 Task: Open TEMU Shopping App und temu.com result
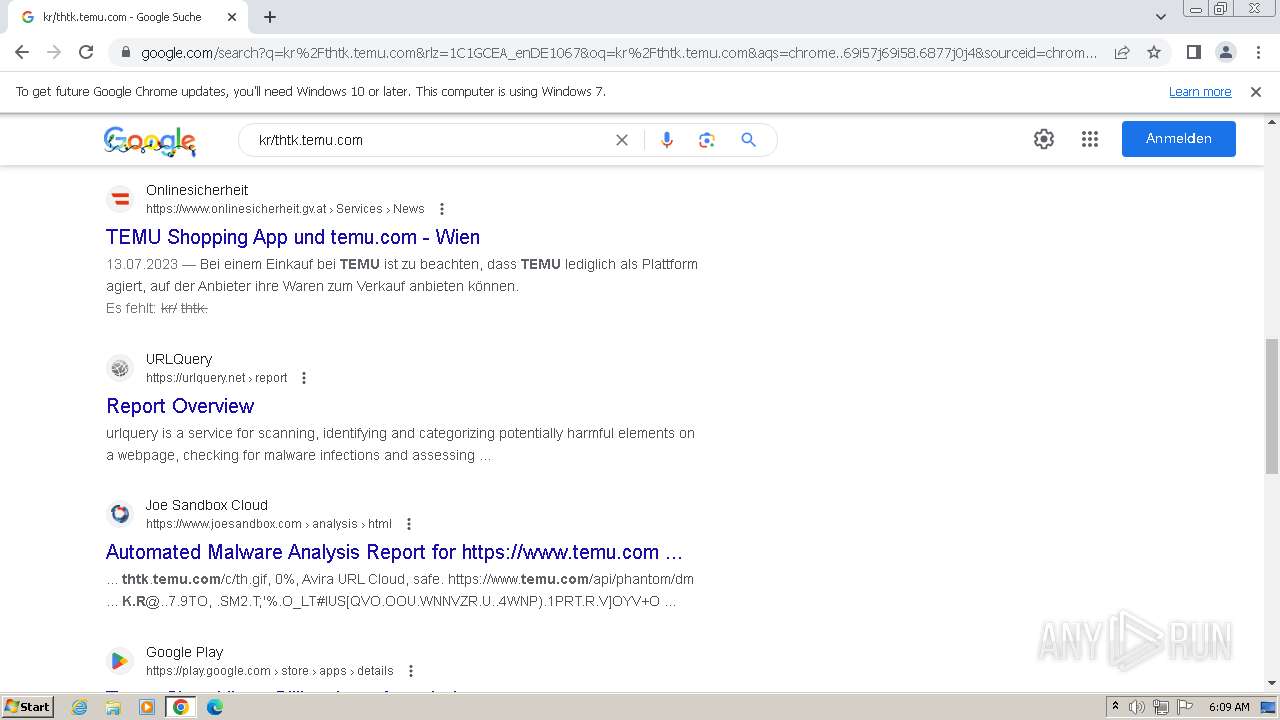click(293, 237)
